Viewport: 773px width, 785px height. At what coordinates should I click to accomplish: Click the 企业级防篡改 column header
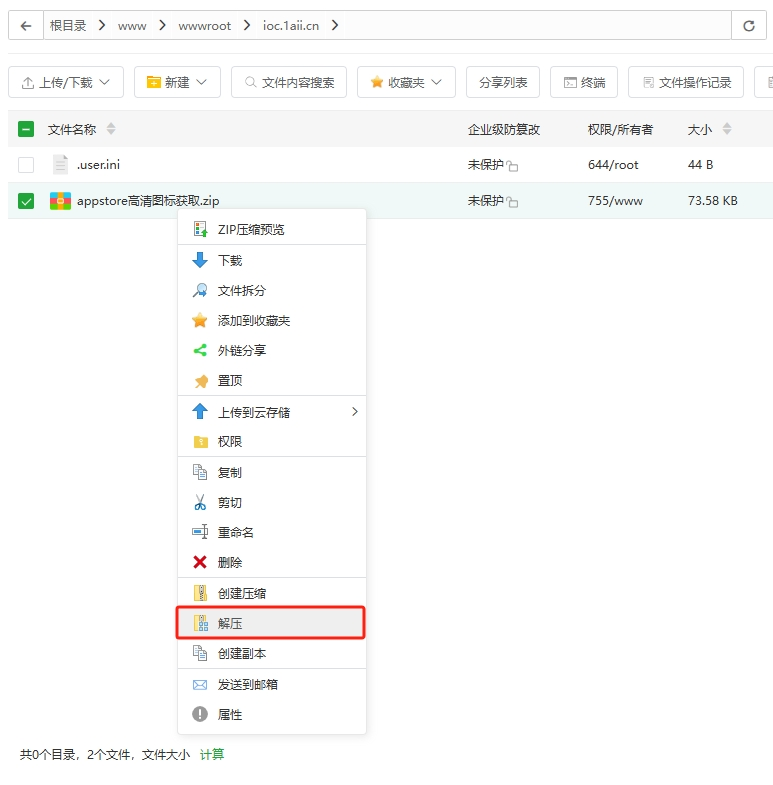click(x=504, y=130)
